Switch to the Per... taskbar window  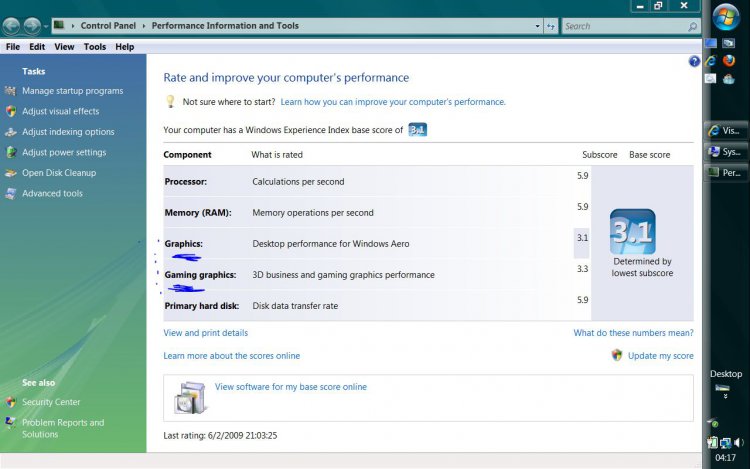(726, 173)
